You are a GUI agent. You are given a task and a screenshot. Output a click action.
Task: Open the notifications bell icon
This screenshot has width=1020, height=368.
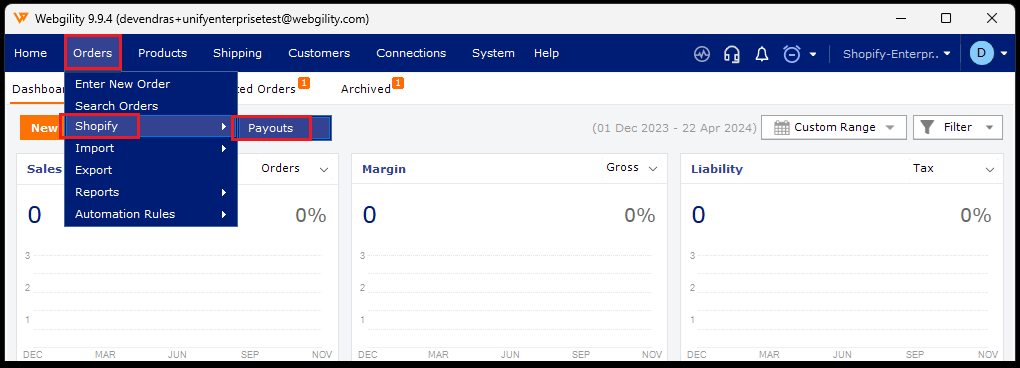pyautogui.click(x=762, y=54)
